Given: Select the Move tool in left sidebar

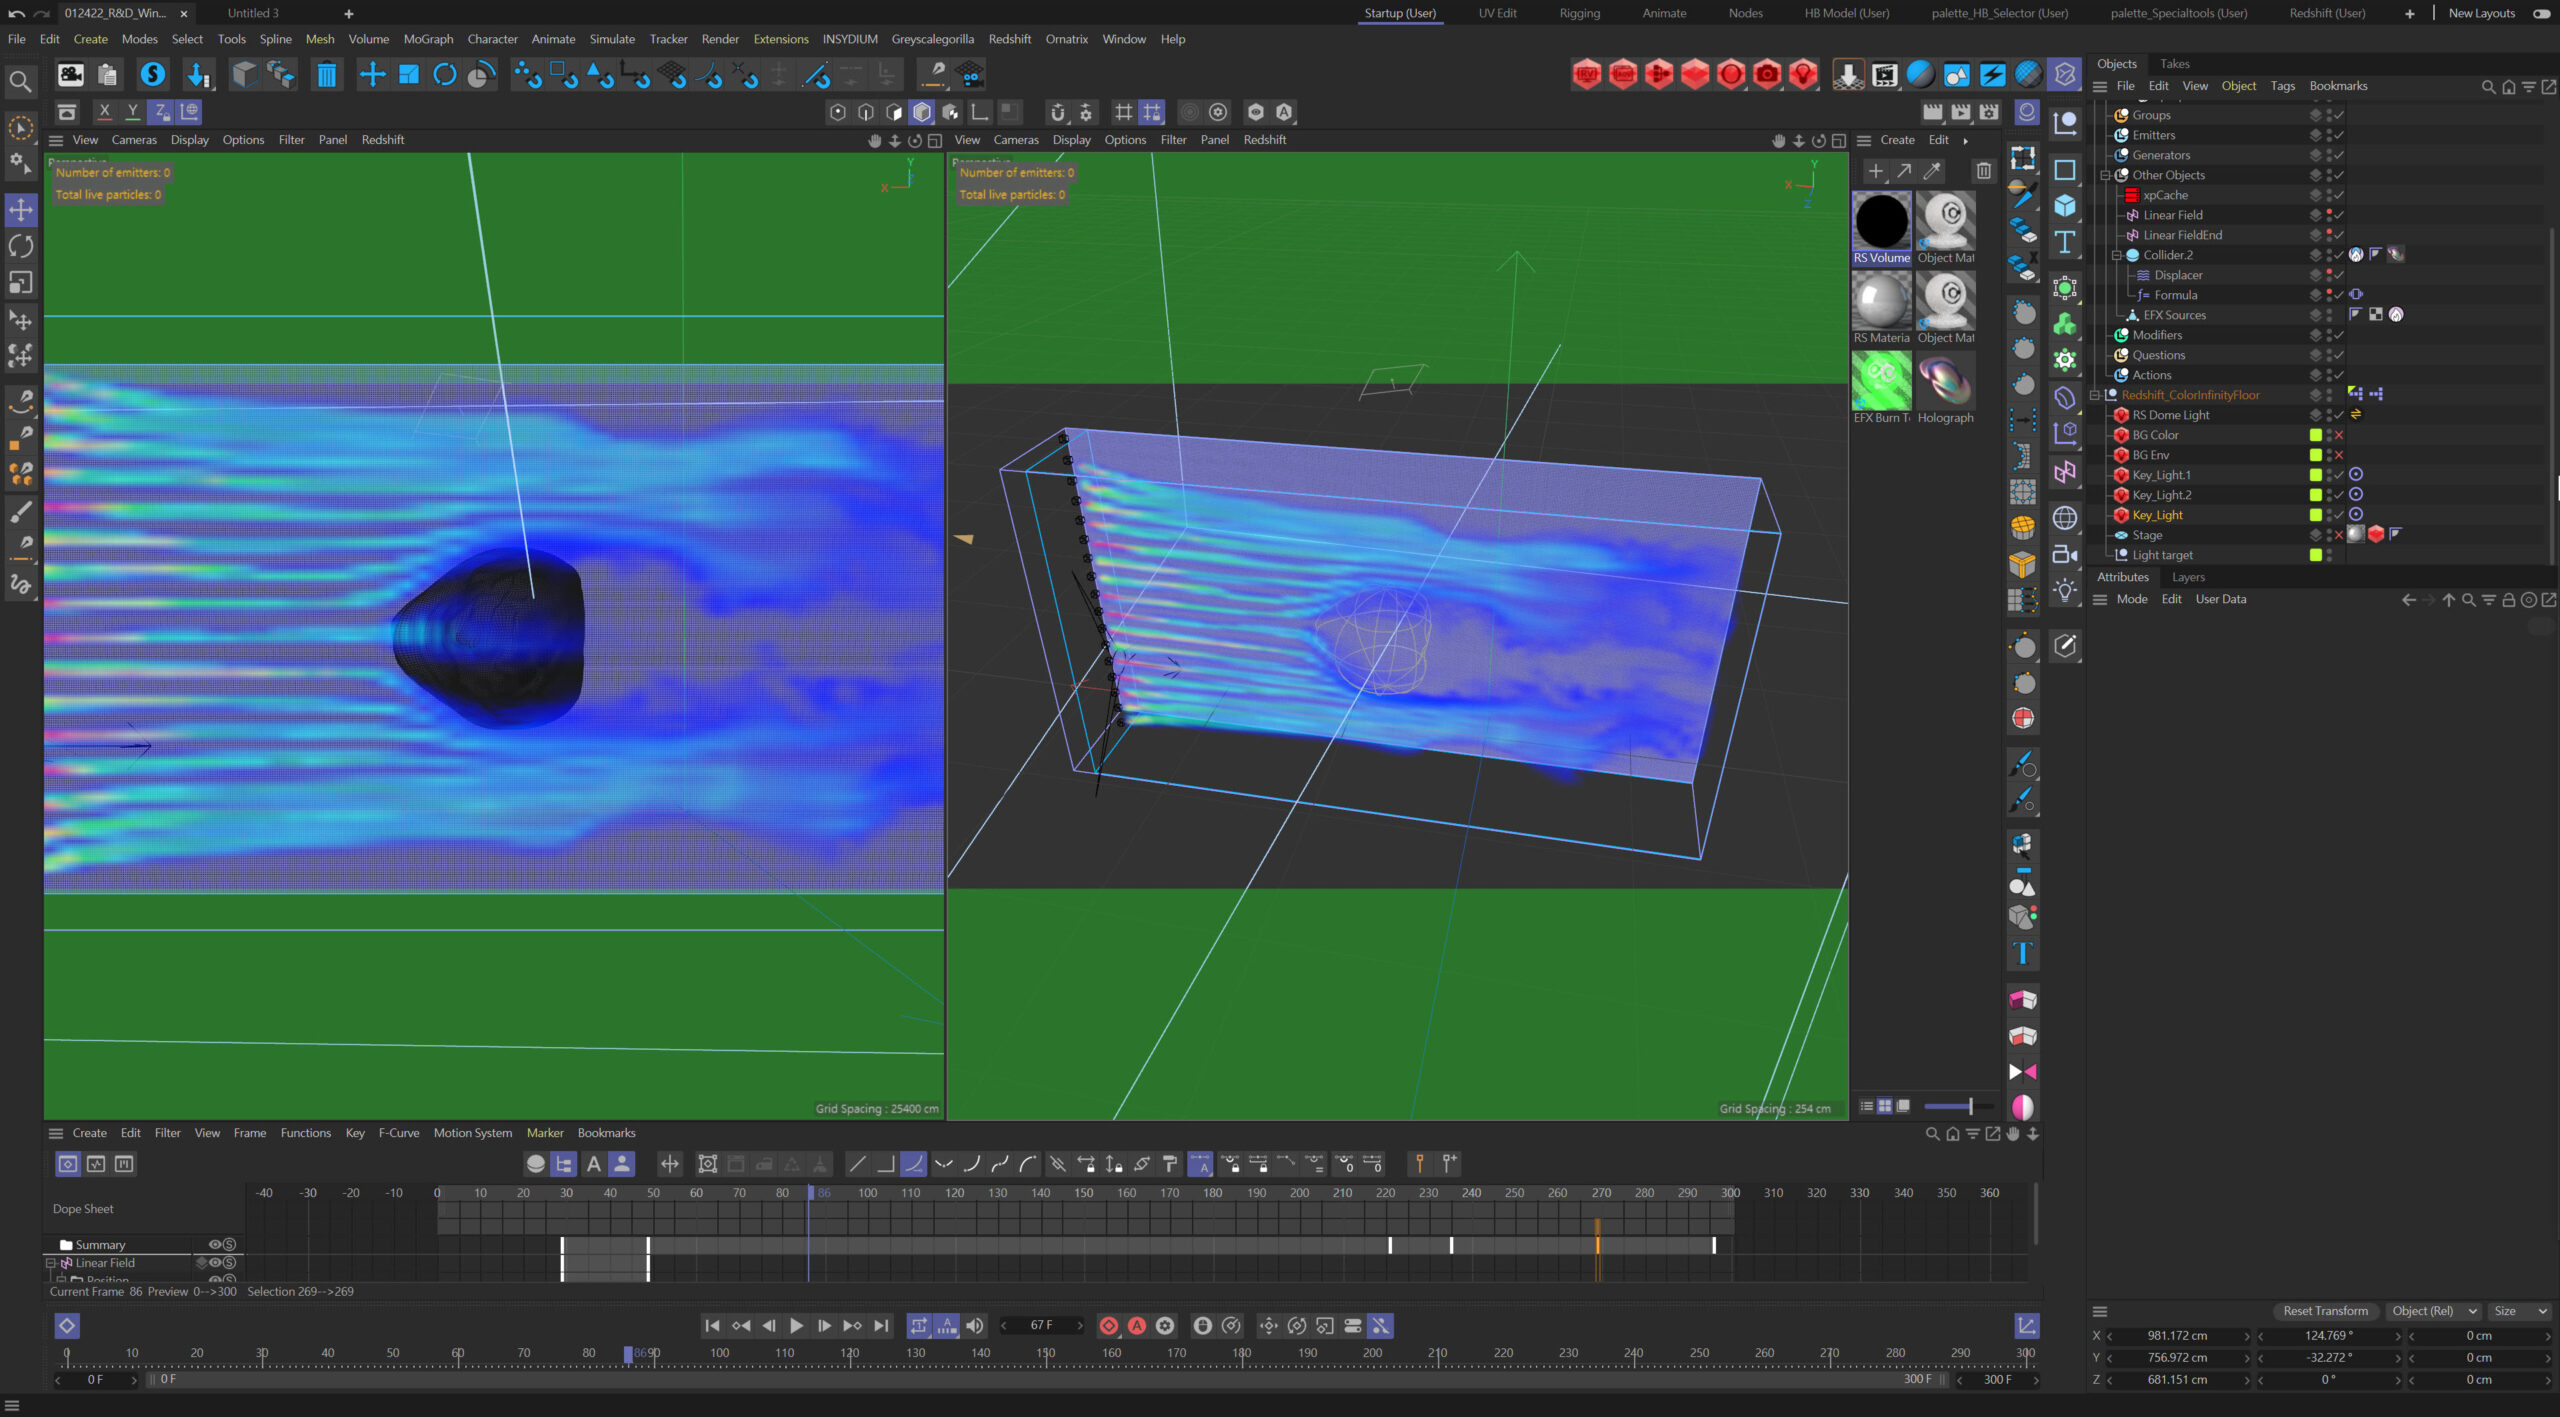Looking at the screenshot, I should tap(21, 210).
